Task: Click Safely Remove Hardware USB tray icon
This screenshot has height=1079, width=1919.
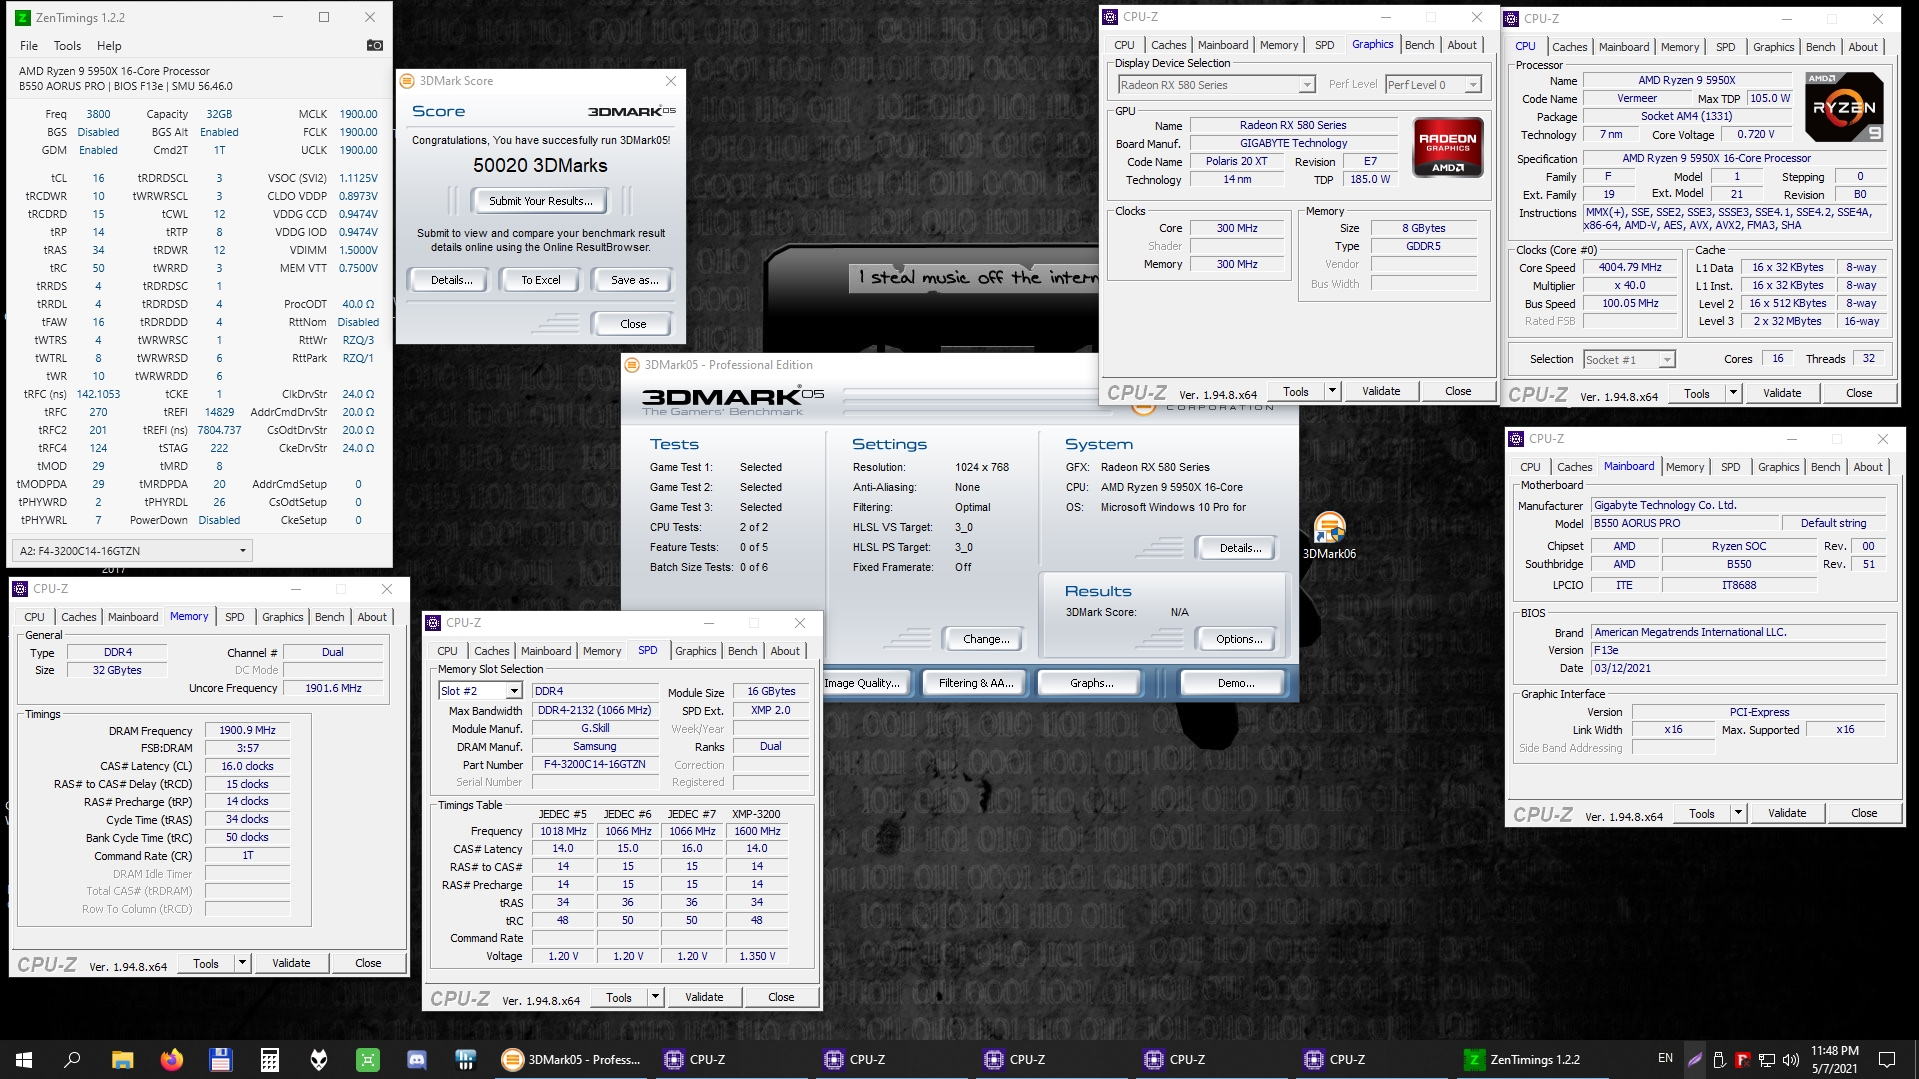Action: [1719, 1059]
